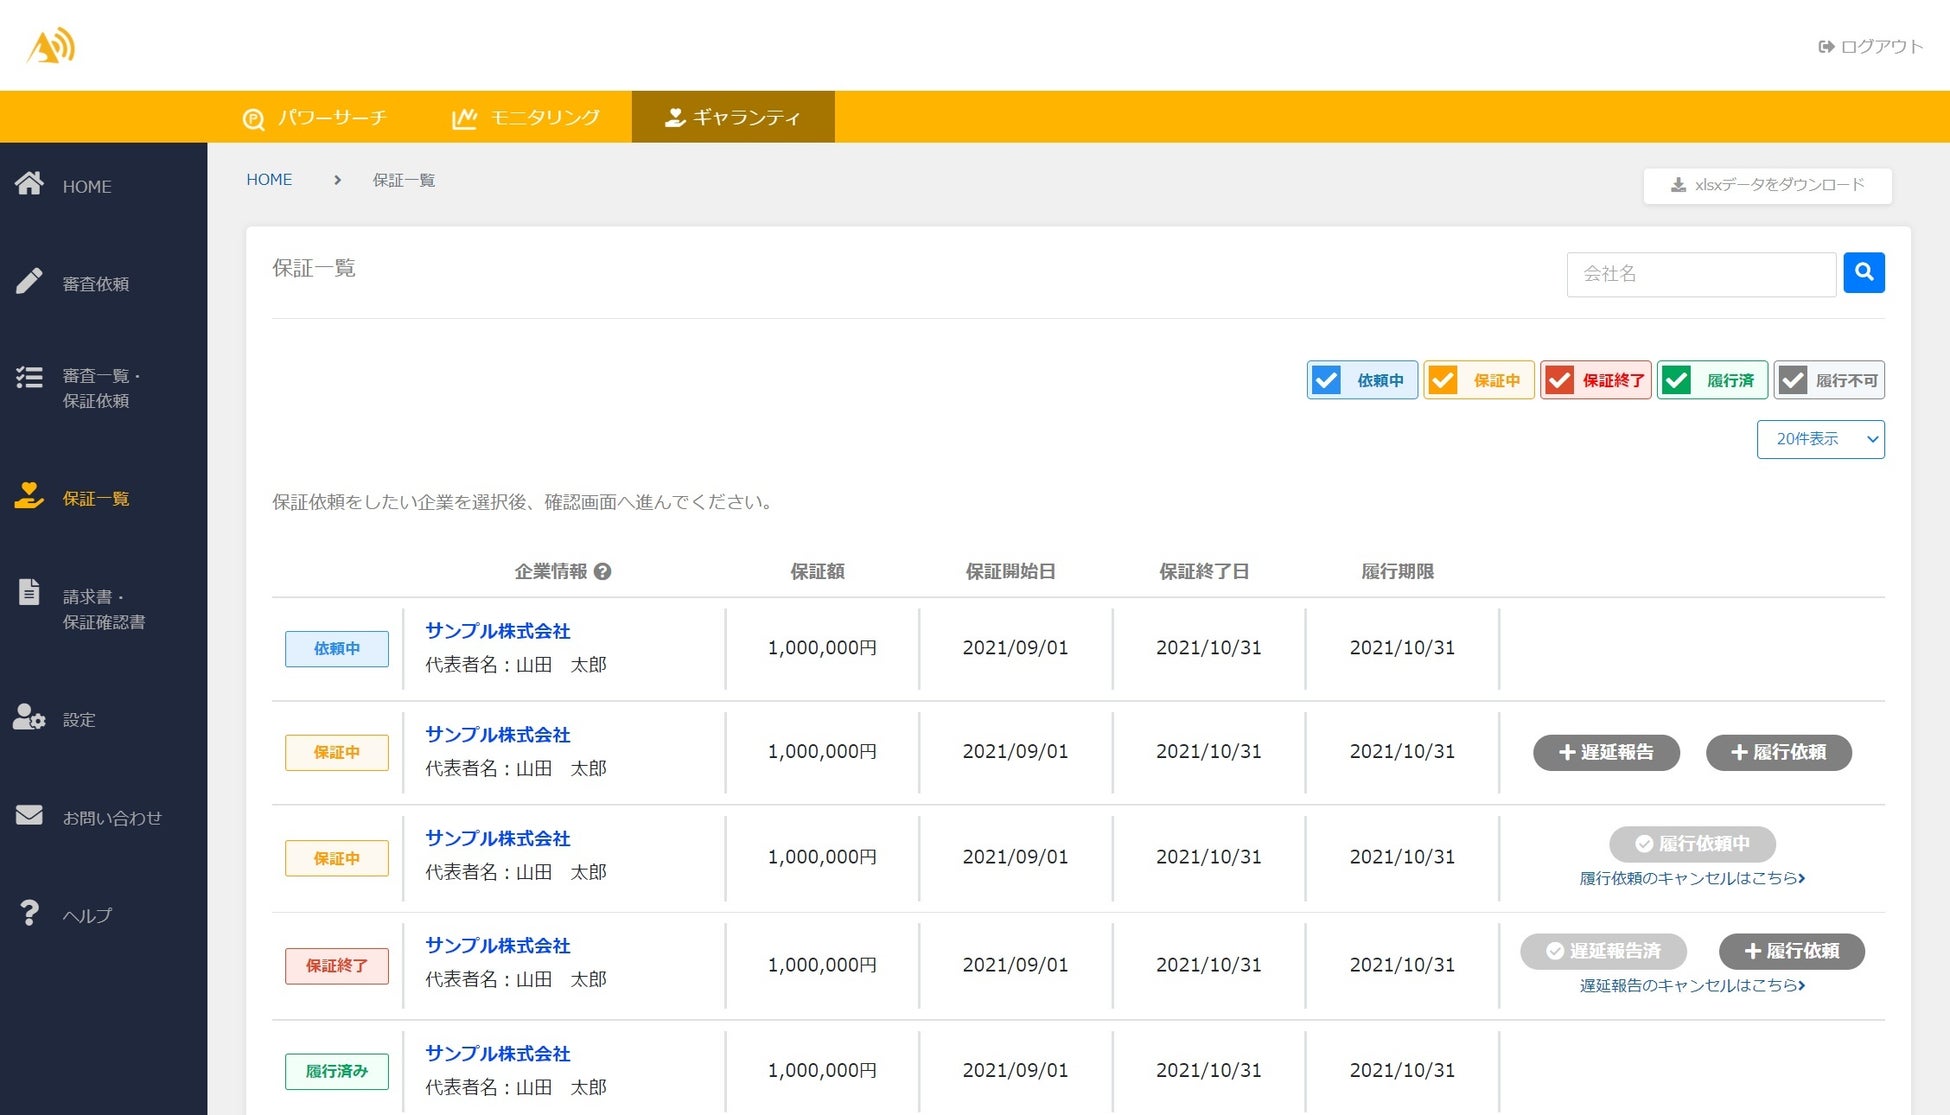Click the question mark ヘルプ icon
Image resolution: width=1950 pixels, height=1115 pixels.
(x=29, y=912)
